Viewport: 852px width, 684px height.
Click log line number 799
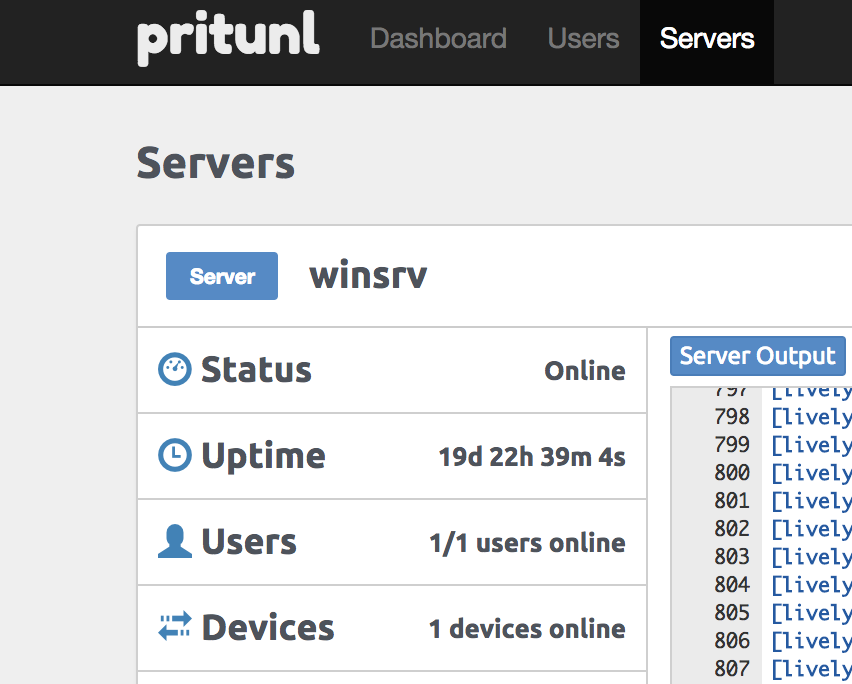732,444
